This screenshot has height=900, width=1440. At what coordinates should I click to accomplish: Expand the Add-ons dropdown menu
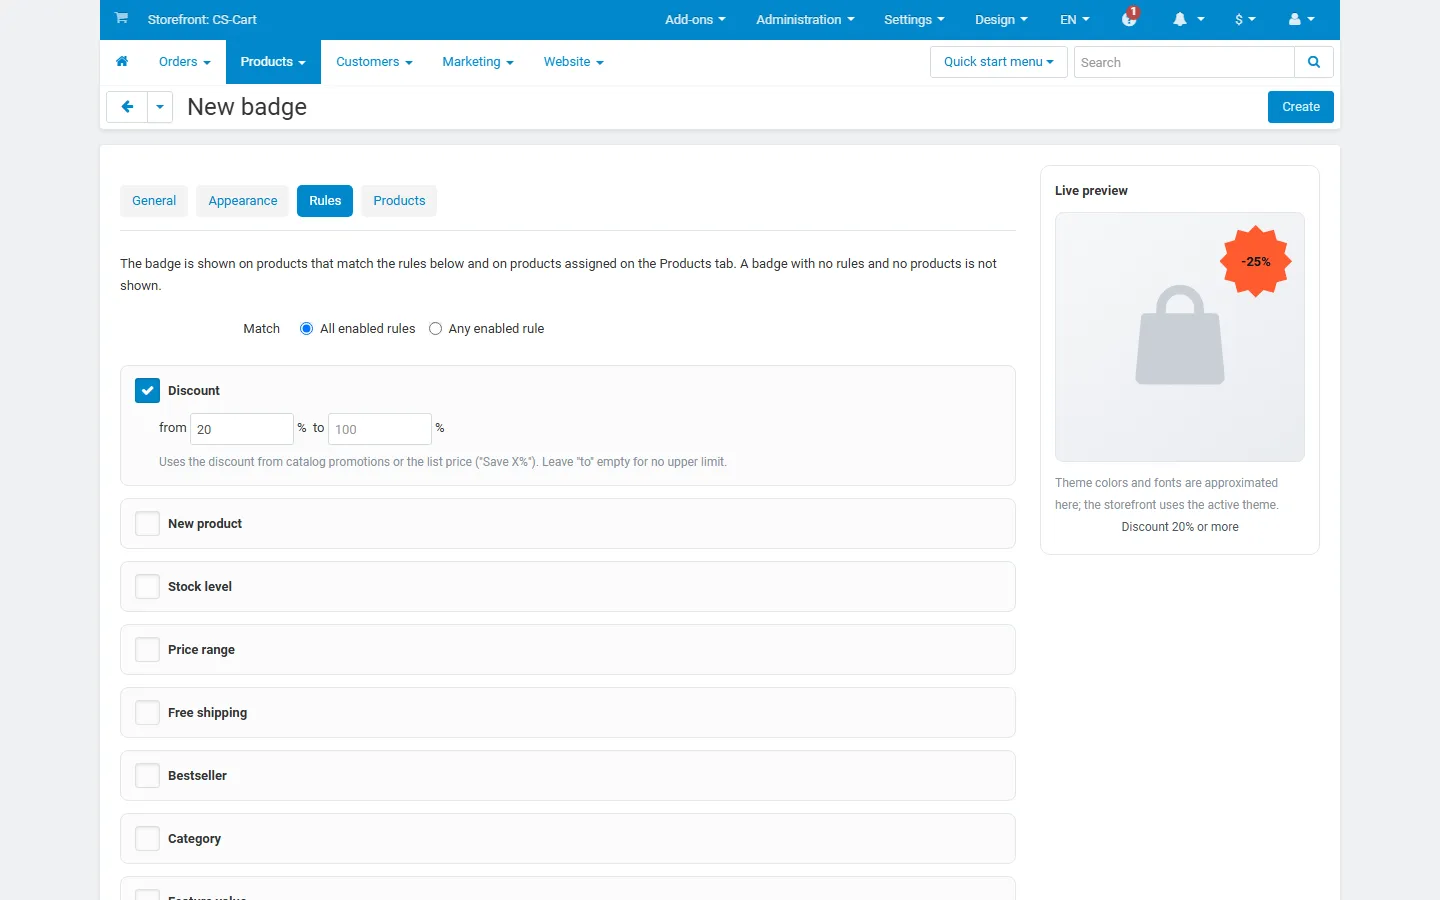tap(695, 20)
